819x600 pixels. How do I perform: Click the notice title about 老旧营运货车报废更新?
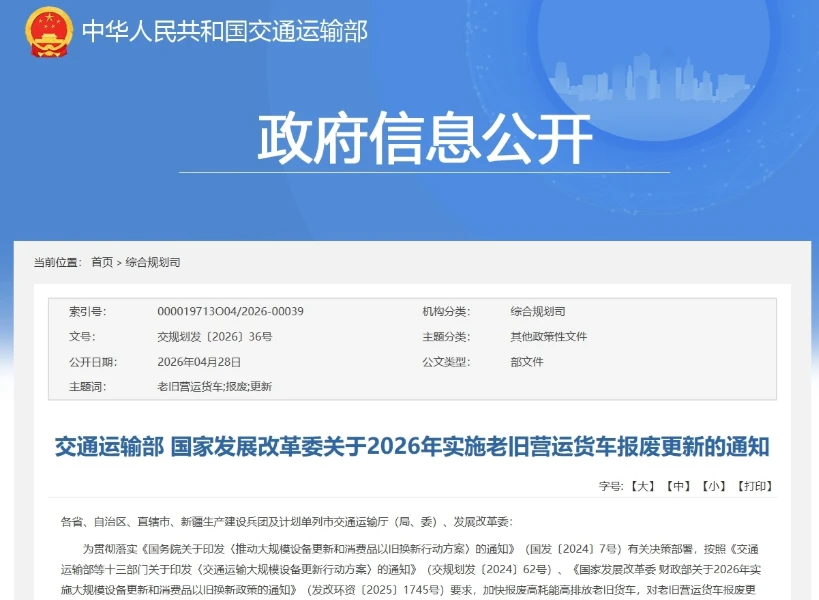(x=412, y=447)
